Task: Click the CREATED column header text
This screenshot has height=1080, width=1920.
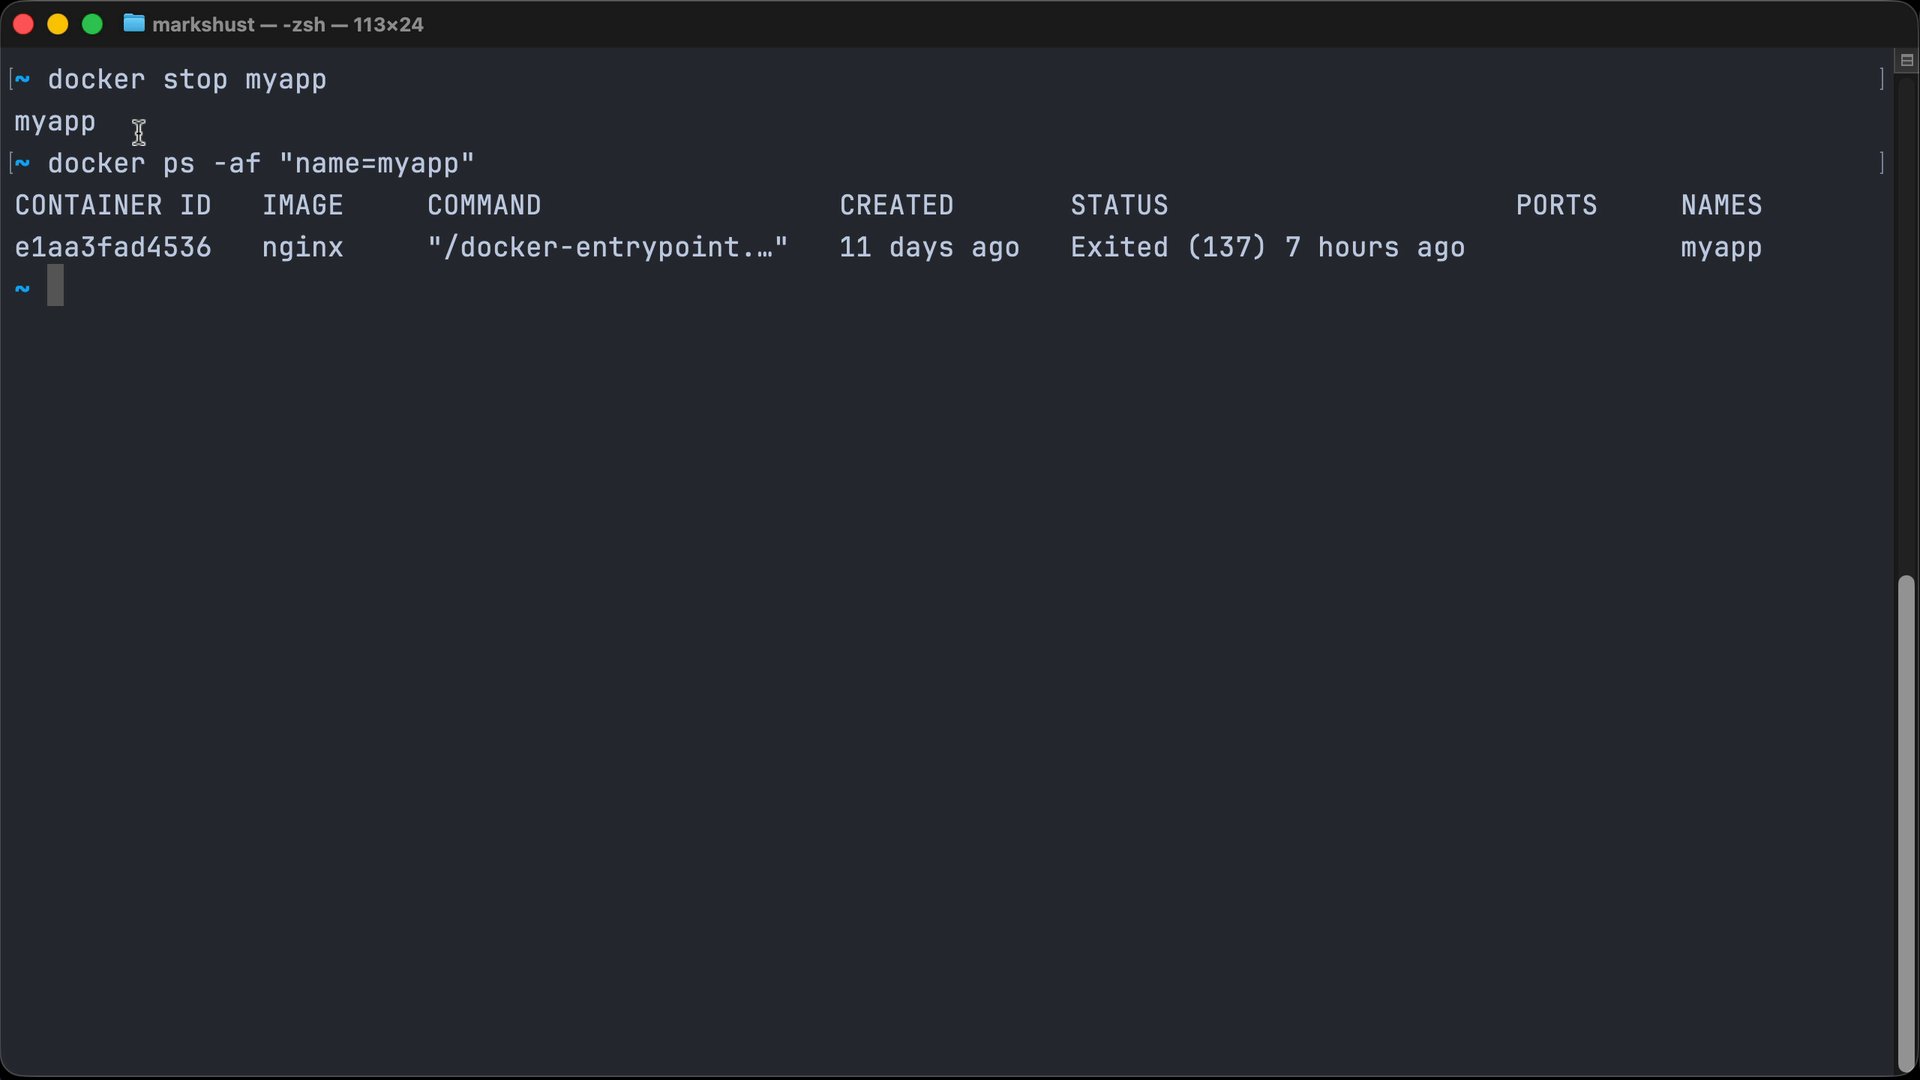Action: click(x=896, y=205)
